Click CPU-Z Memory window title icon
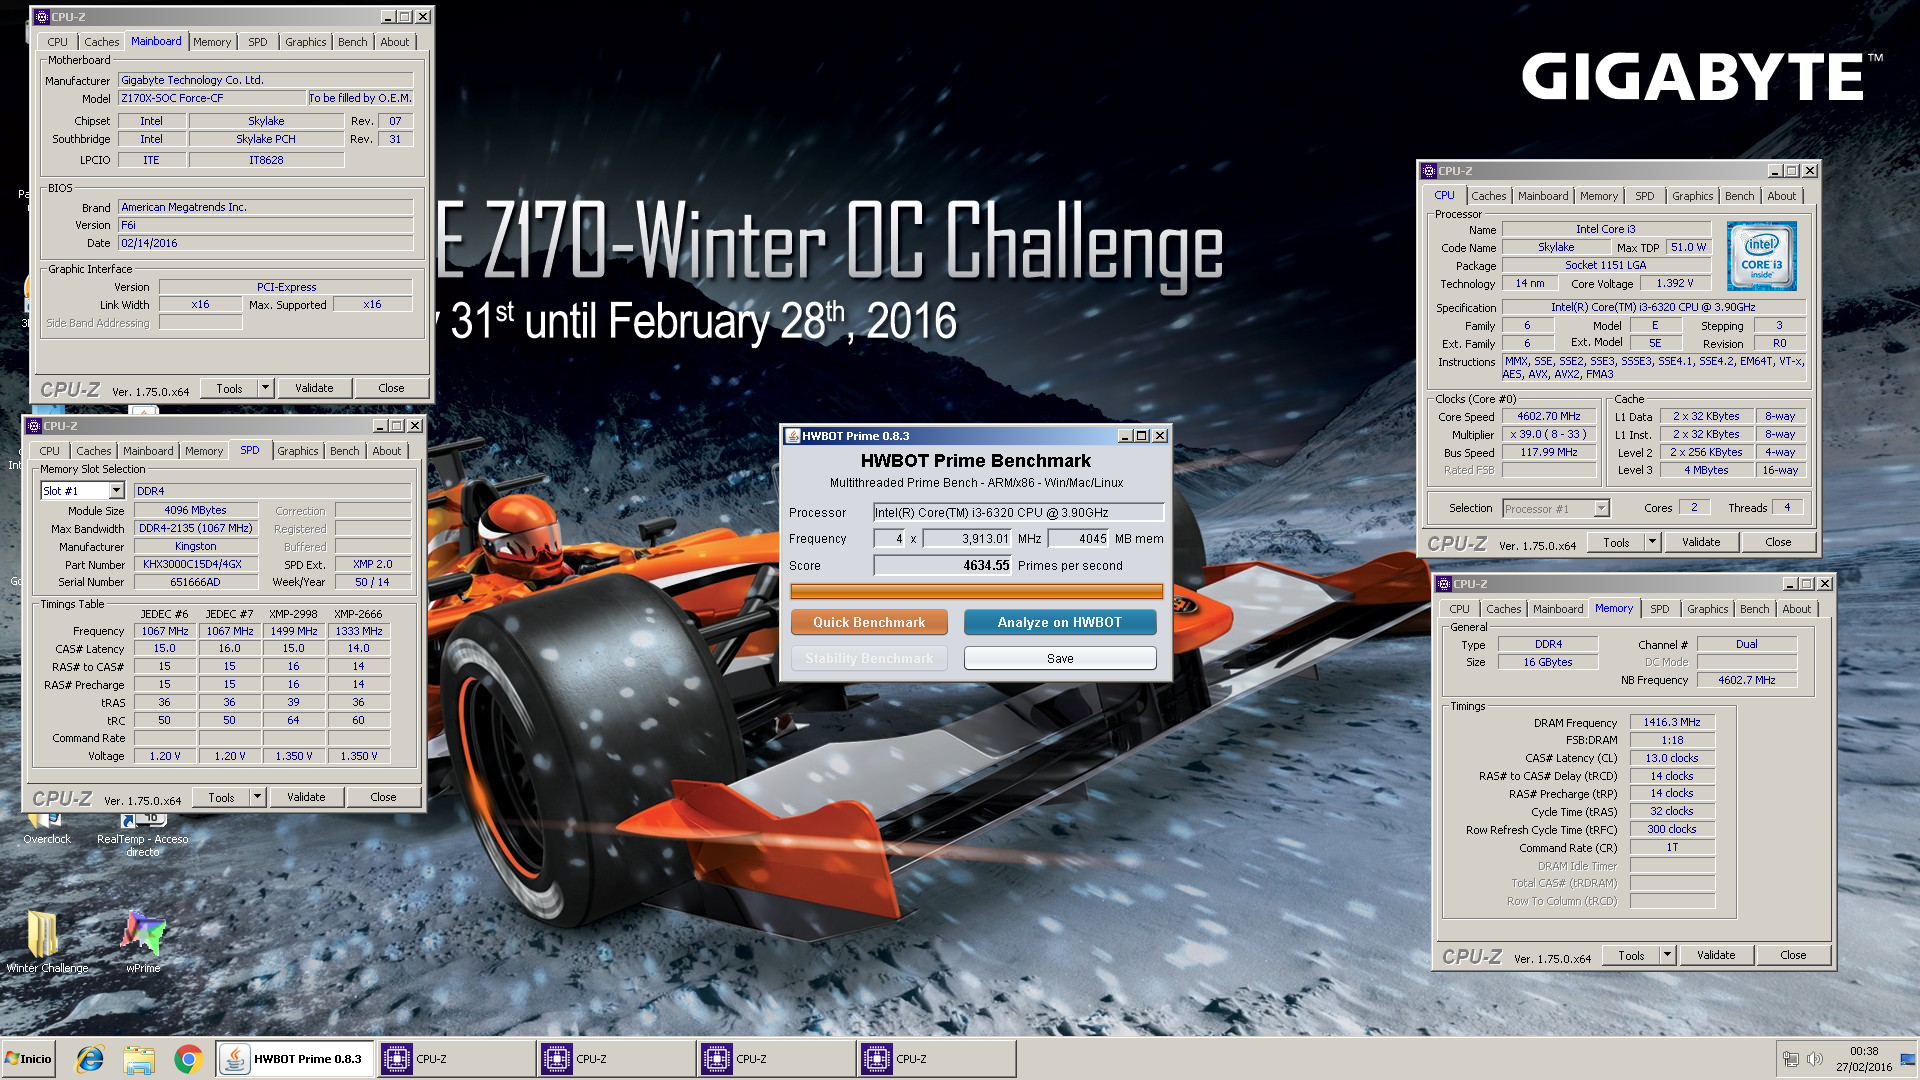 tap(1444, 584)
